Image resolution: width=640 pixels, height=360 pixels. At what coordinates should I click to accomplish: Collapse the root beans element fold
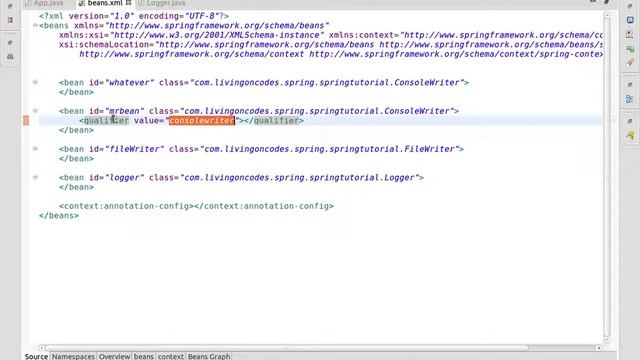(35, 25)
